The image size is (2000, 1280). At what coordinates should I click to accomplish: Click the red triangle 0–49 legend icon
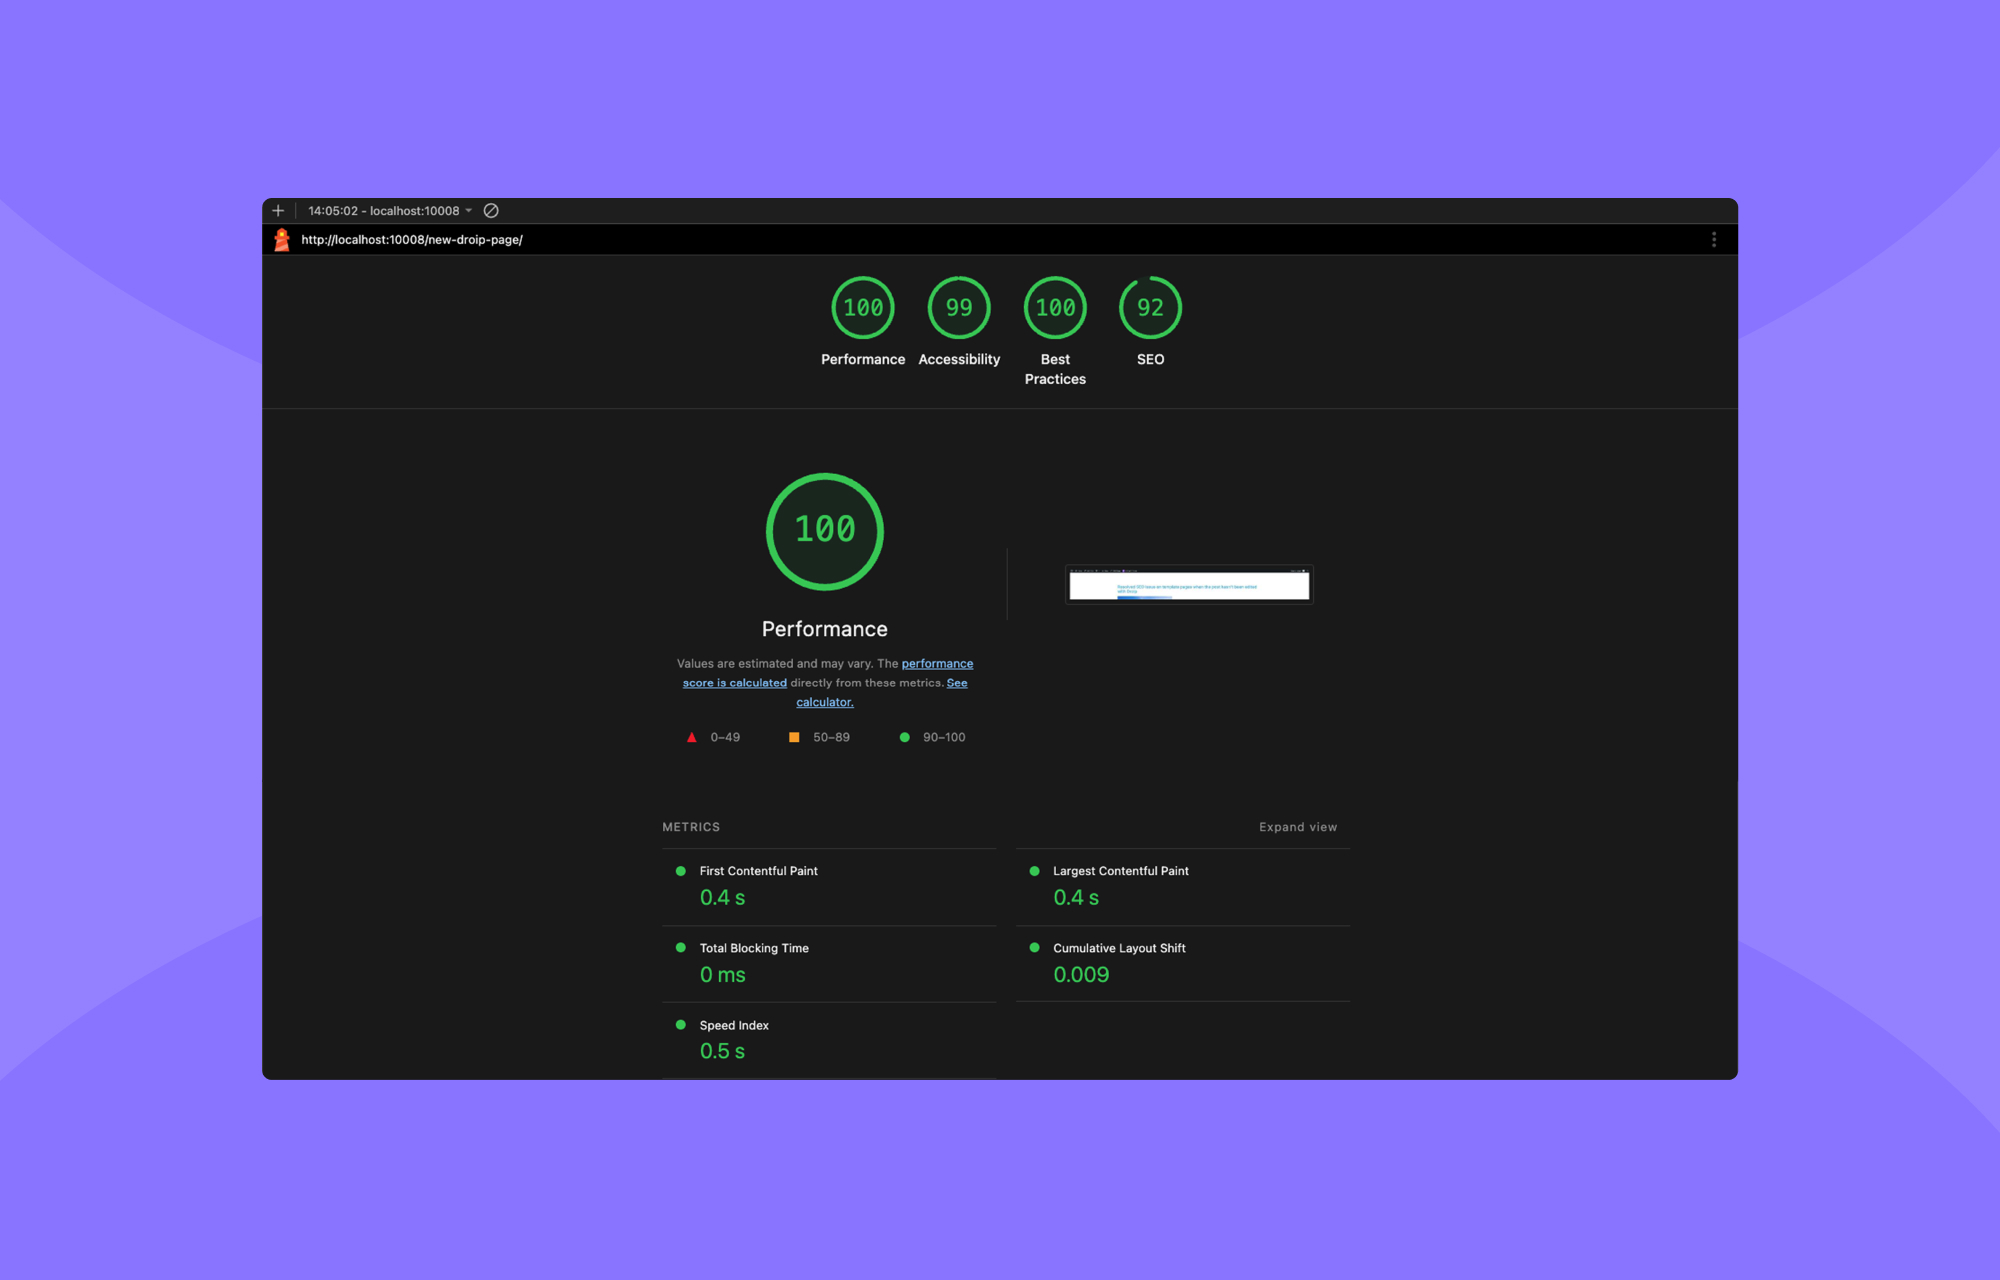coord(691,737)
